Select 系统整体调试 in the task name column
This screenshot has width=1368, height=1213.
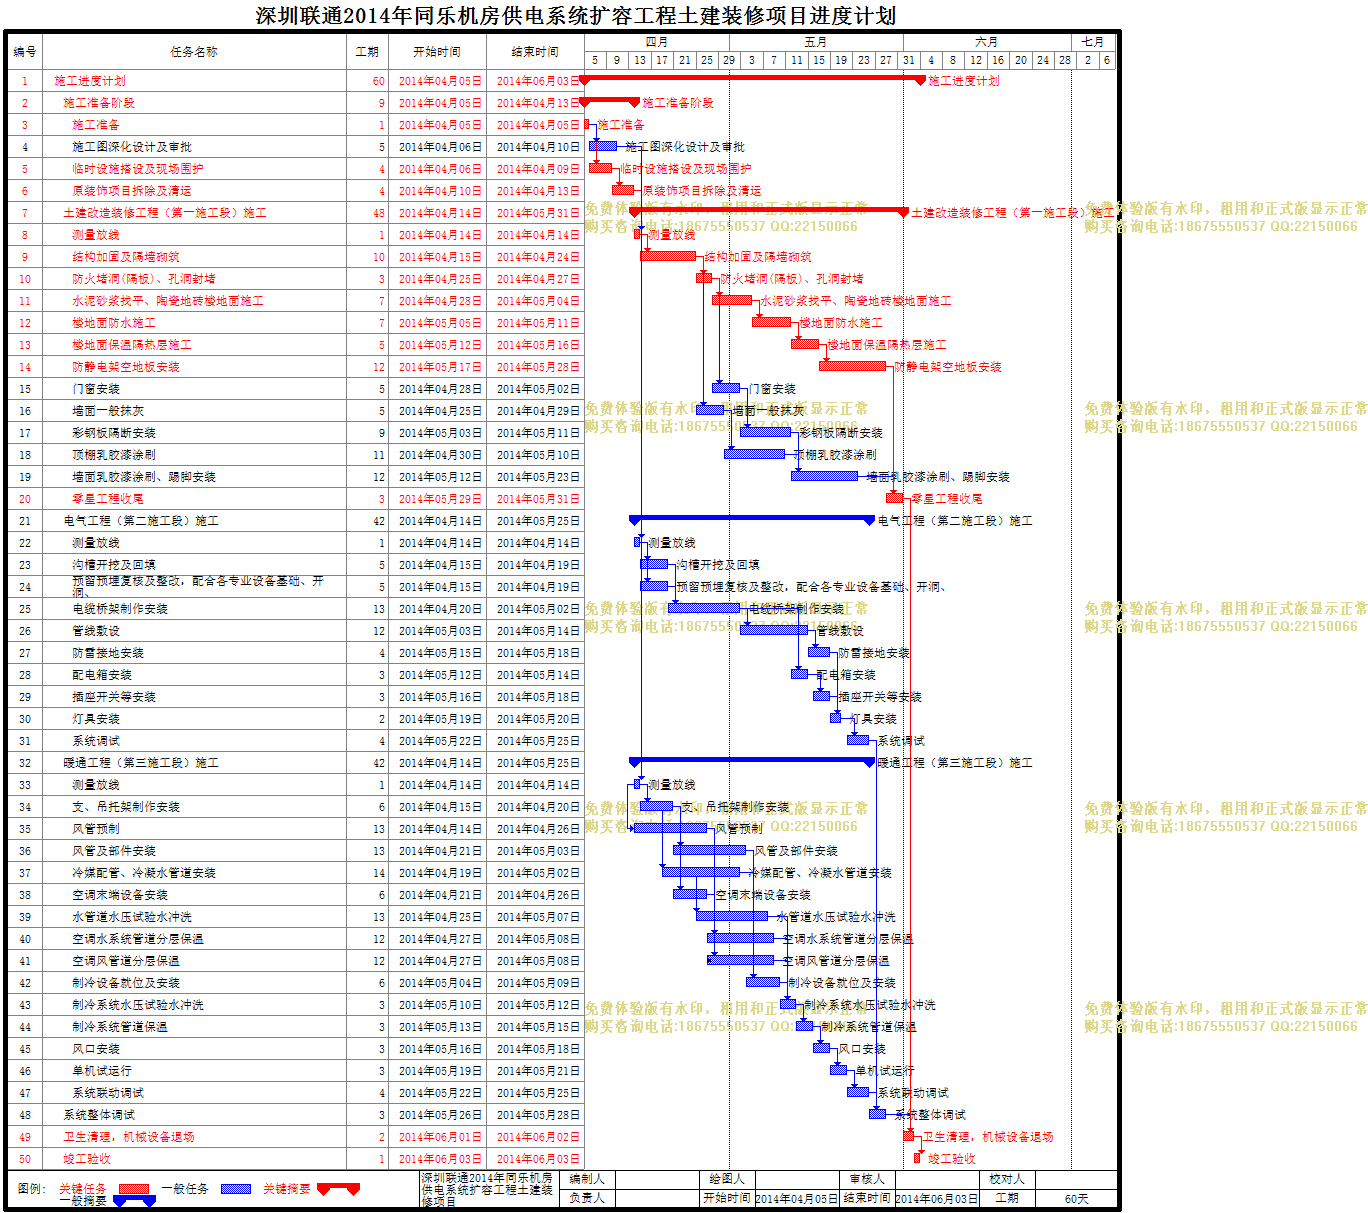point(99,1115)
